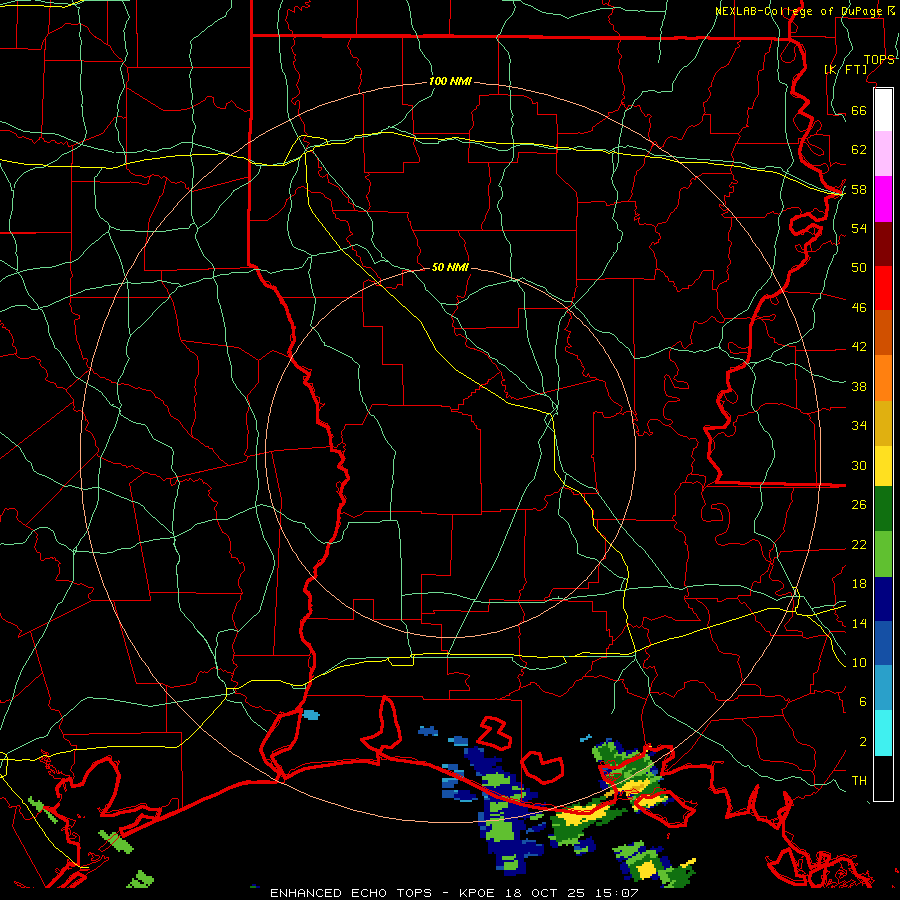The image size is (900, 900).
Task: Click the "2" legend value
Action: [863, 741]
